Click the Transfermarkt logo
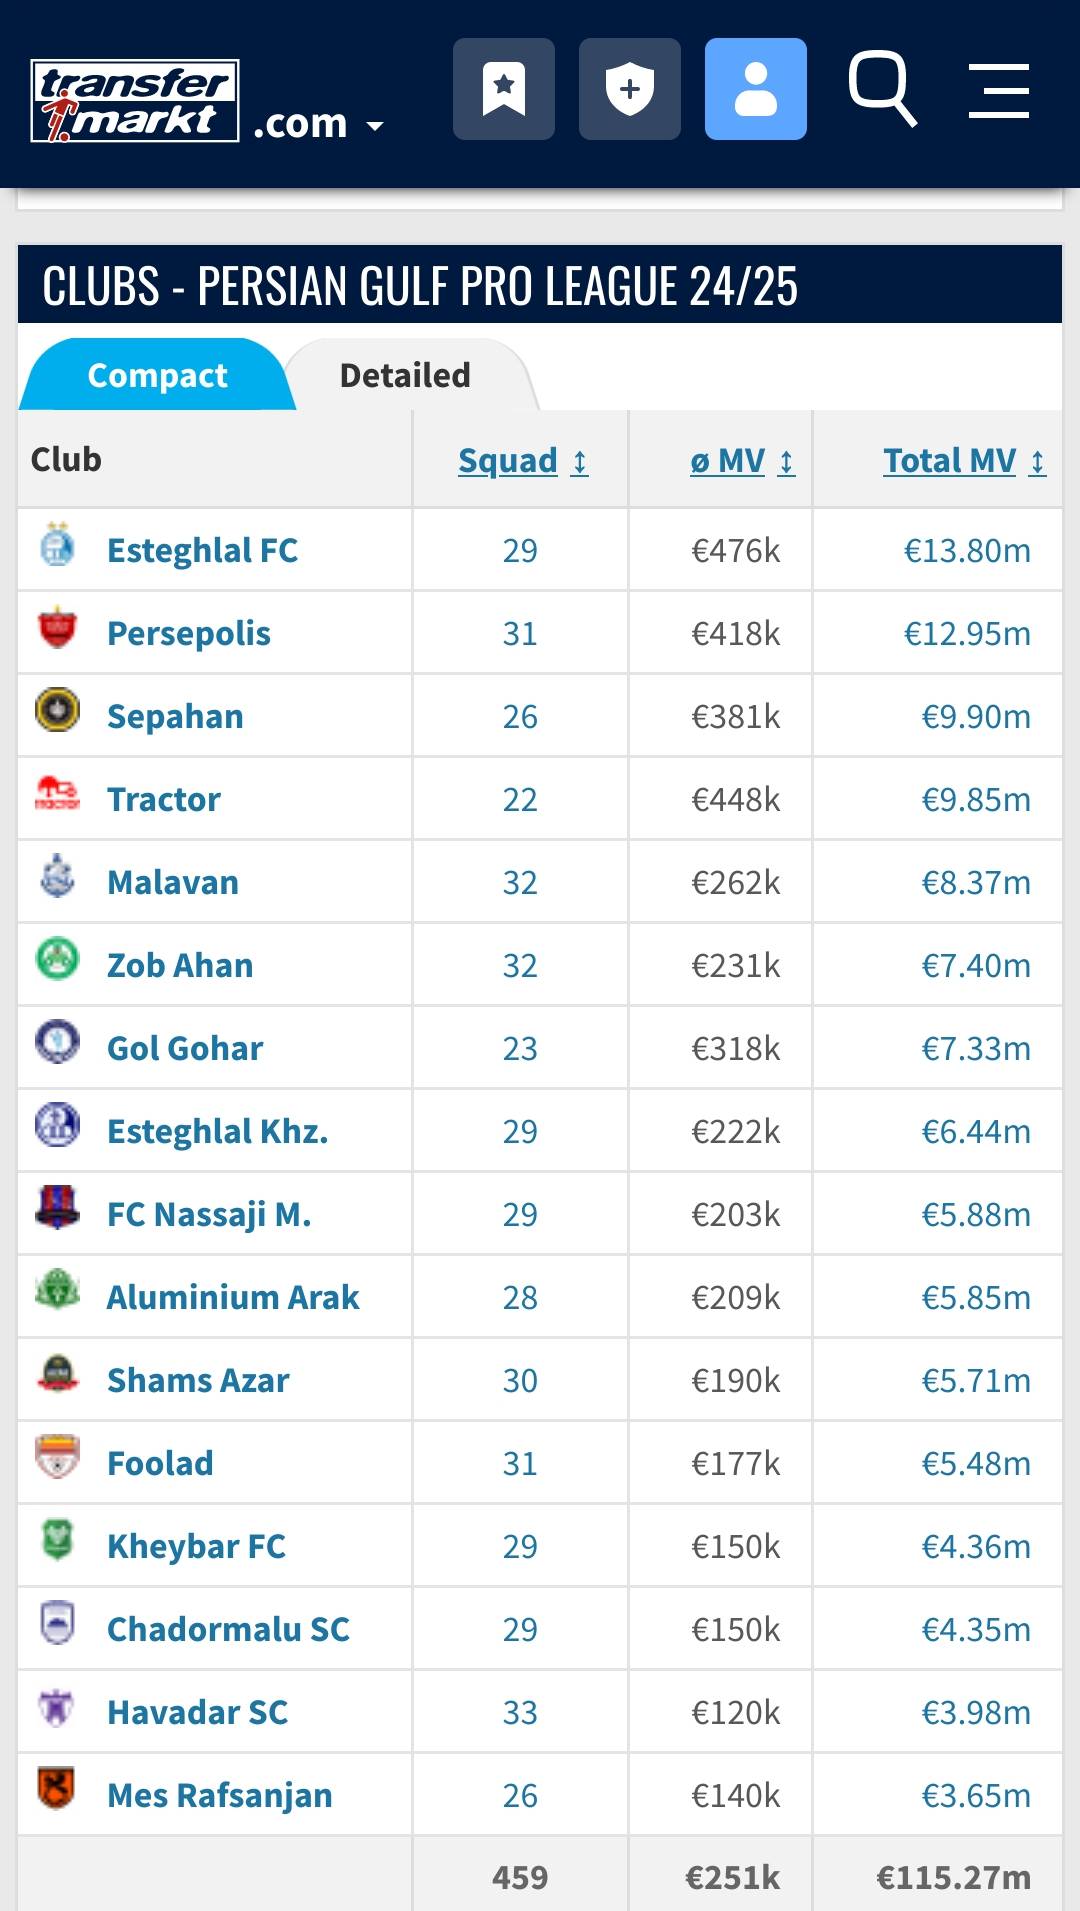The image size is (1080, 1911). (135, 101)
